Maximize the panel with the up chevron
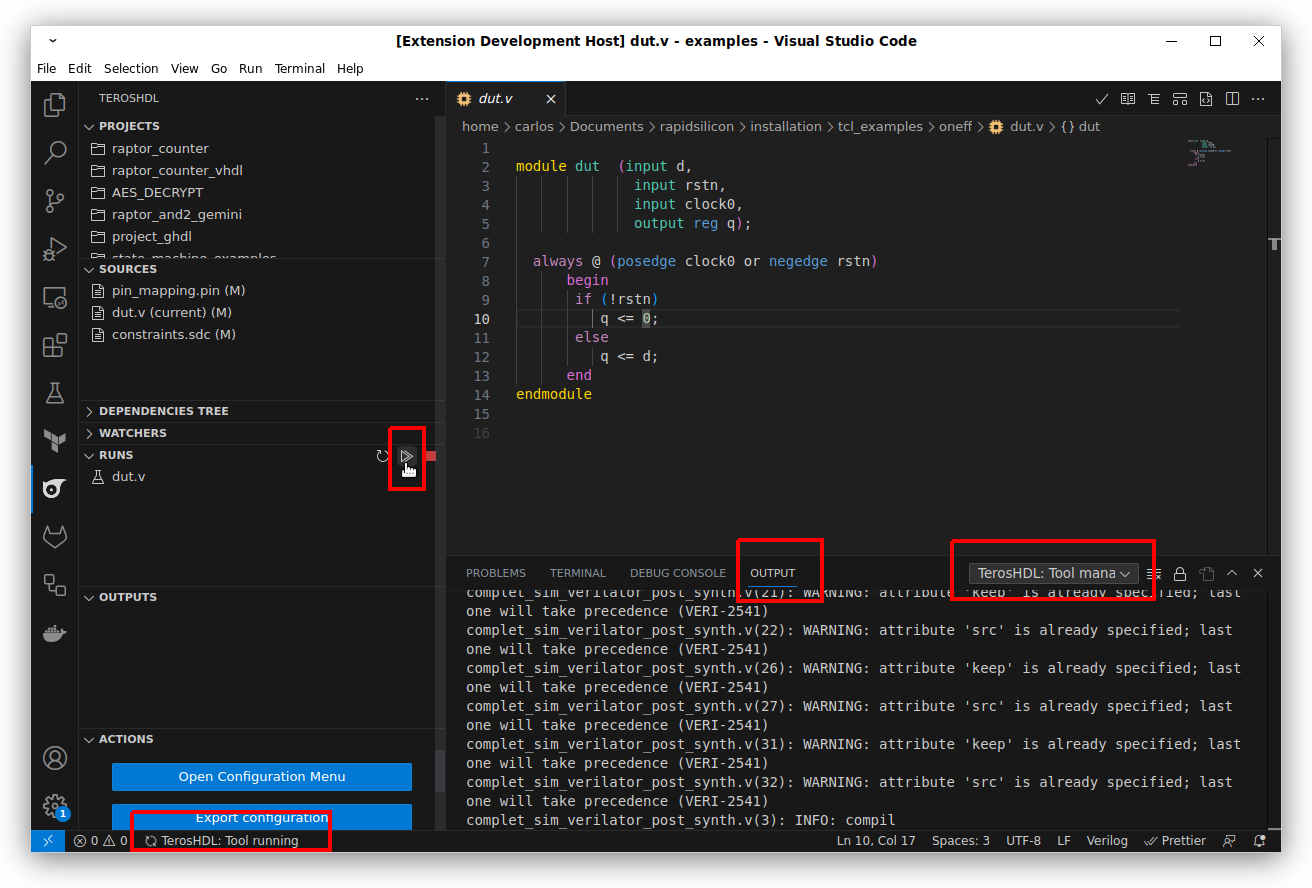1312x888 pixels. [x=1232, y=573]
